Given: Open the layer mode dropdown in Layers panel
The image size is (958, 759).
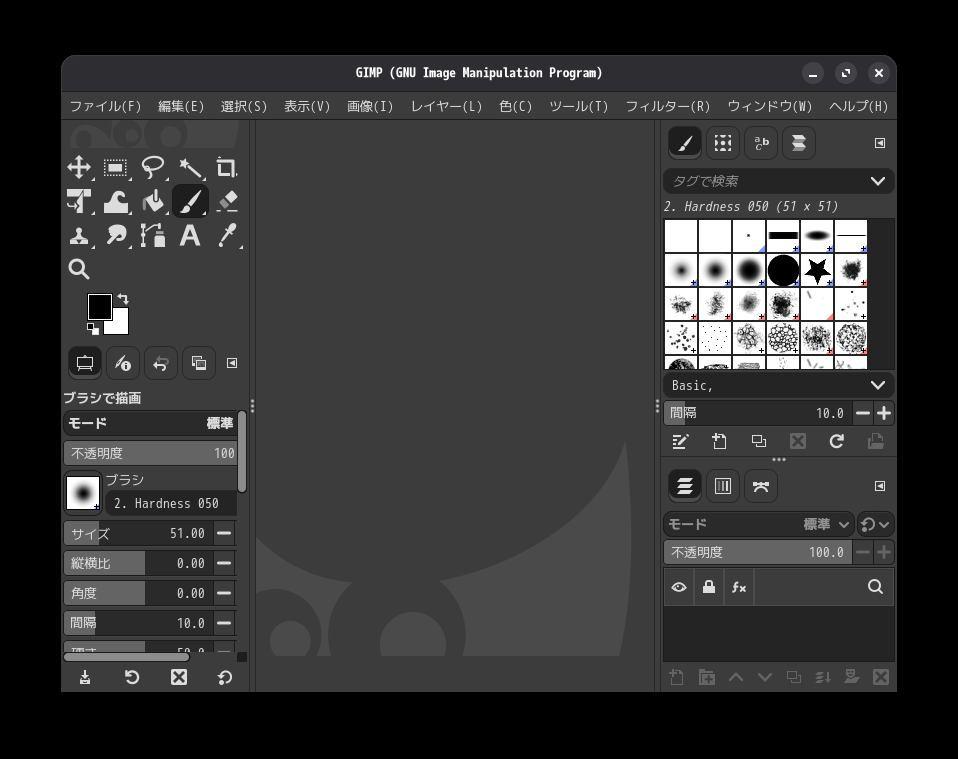Looking at the screenshot, I should pyautogui.click(x=758, y=524).
